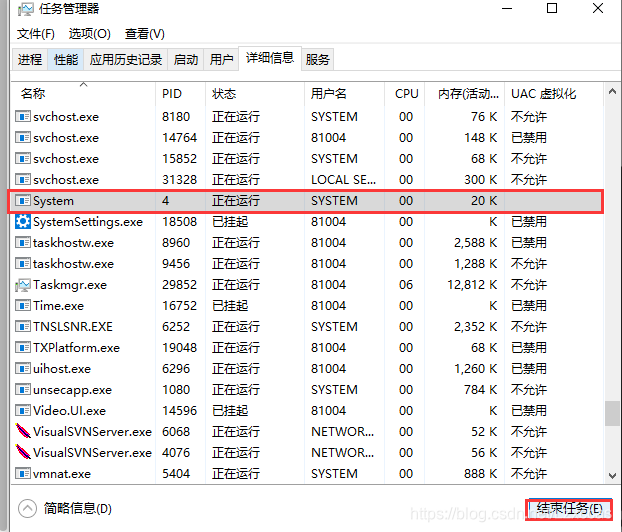
Task: Click the Time.exe process icon
Action: [x=23, y=305]
